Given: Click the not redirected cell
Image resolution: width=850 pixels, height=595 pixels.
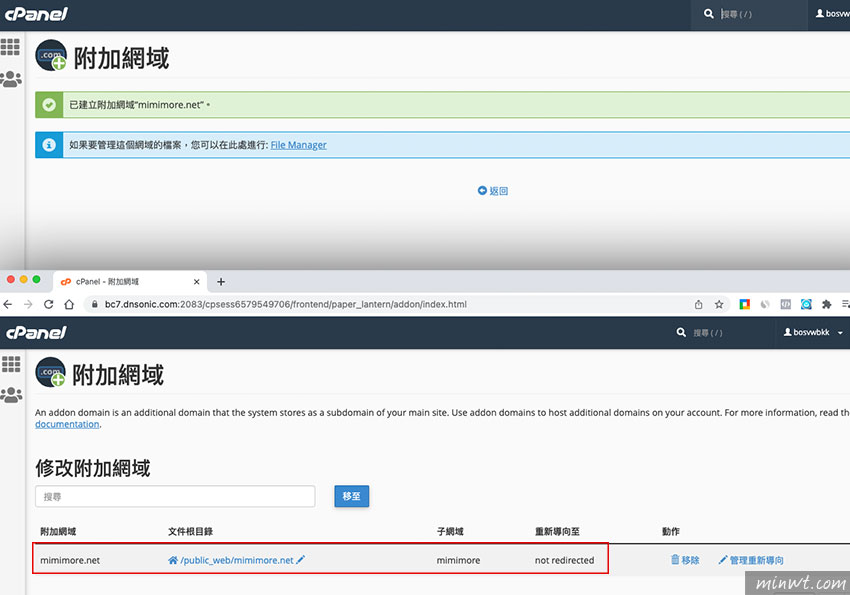Looking at the screenshot, I should 564,560.
